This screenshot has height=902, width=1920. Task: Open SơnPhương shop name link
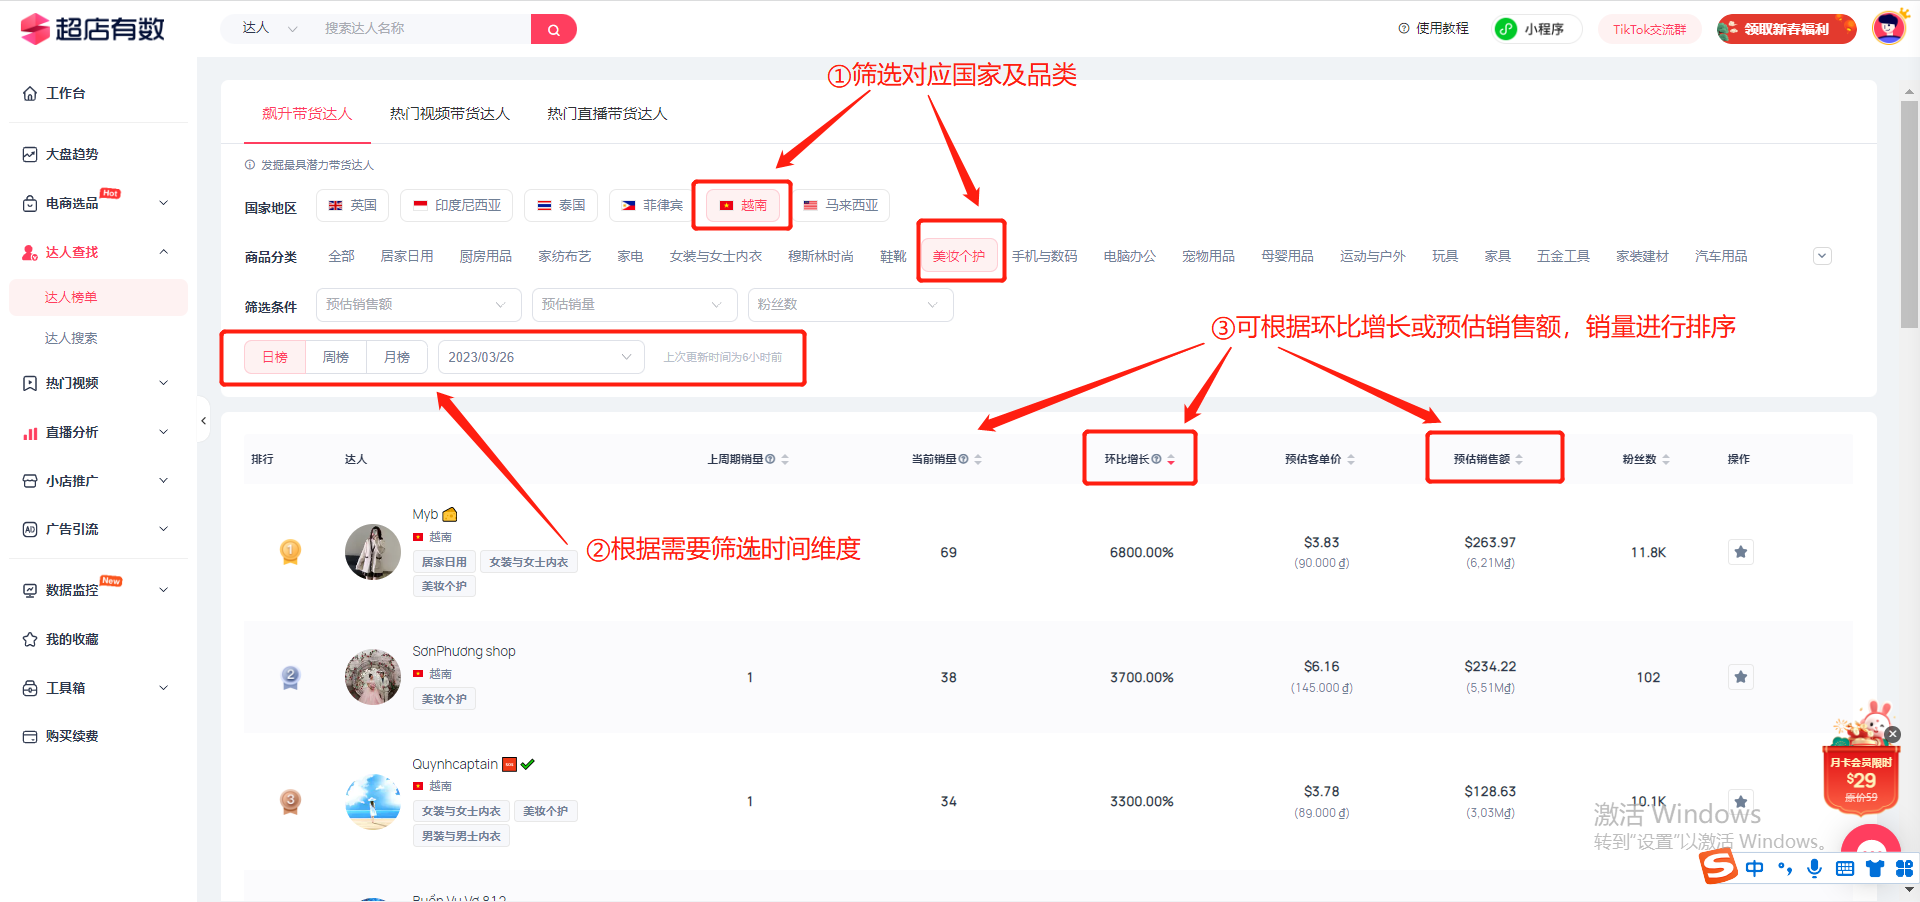[x=464, y=651]
